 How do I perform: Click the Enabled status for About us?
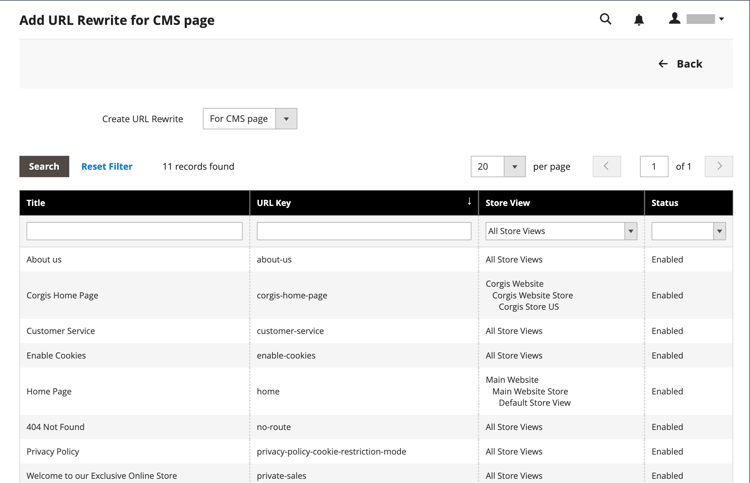click(667, 260)
